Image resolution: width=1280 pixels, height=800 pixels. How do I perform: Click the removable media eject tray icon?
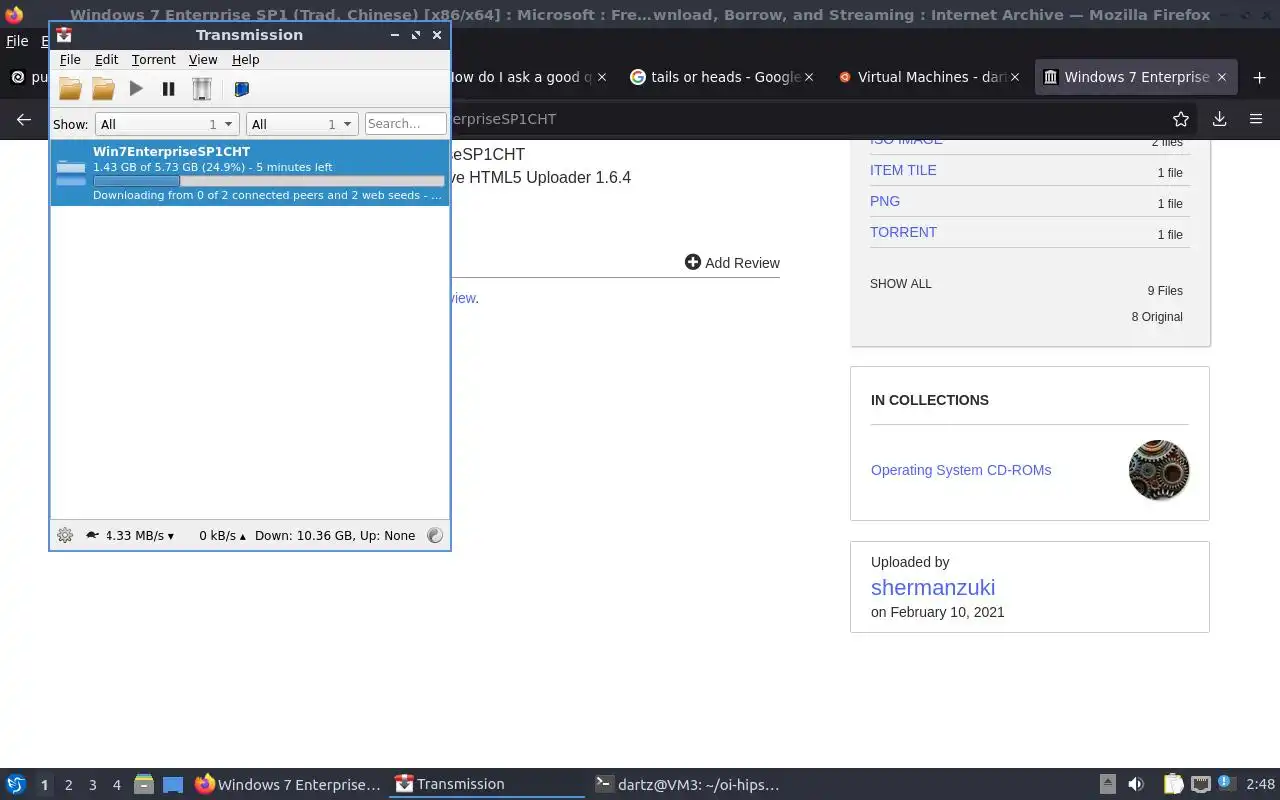1107,784
